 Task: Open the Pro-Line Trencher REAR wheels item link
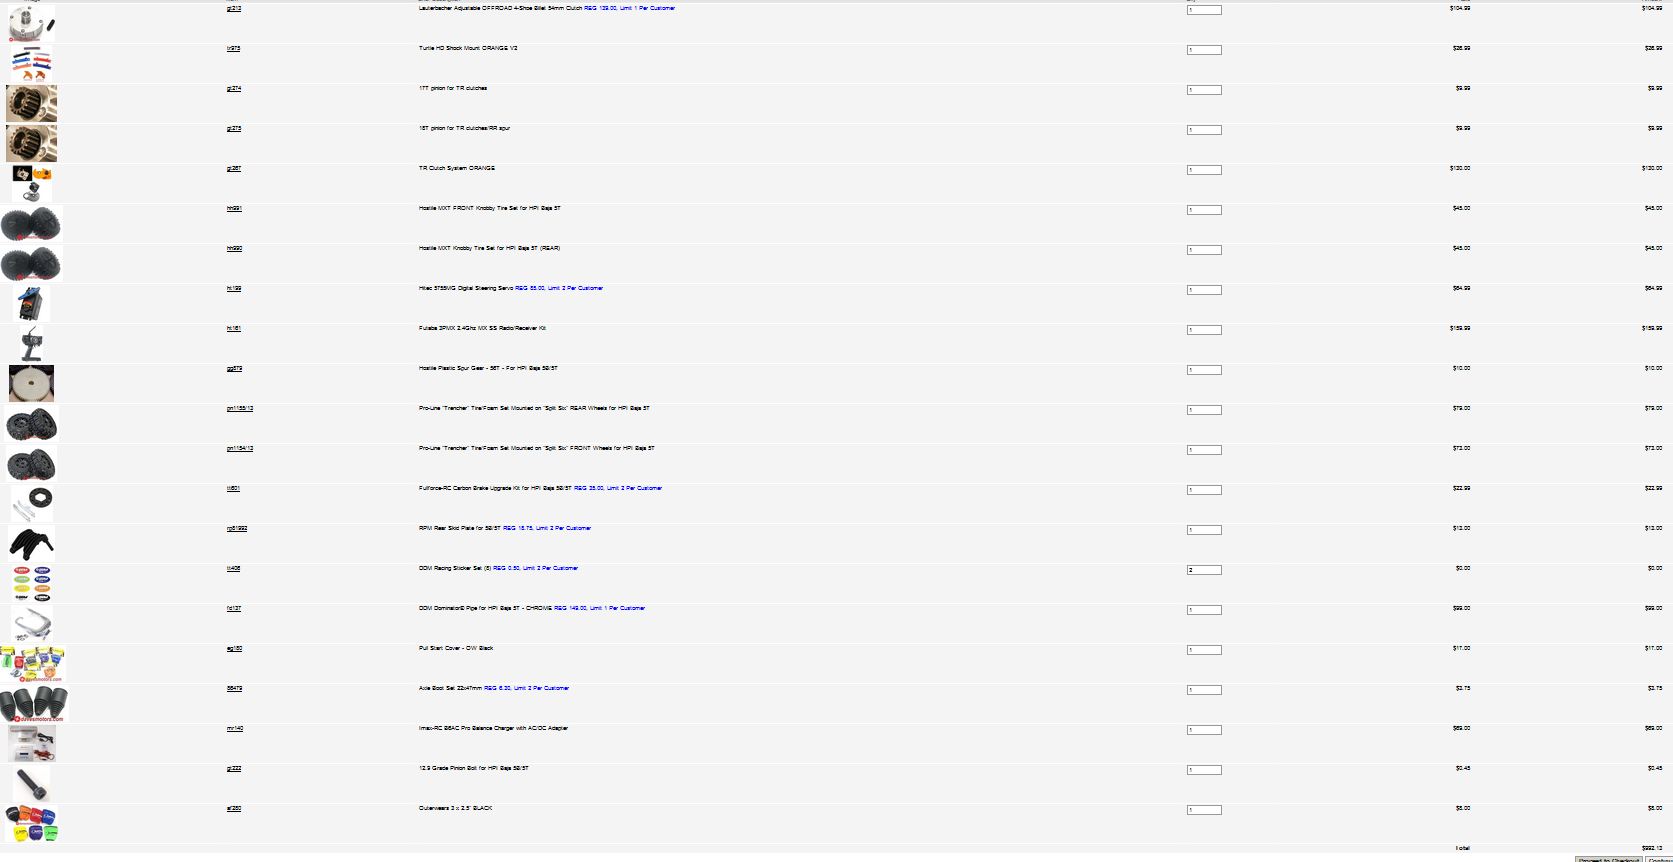[240, 409]
